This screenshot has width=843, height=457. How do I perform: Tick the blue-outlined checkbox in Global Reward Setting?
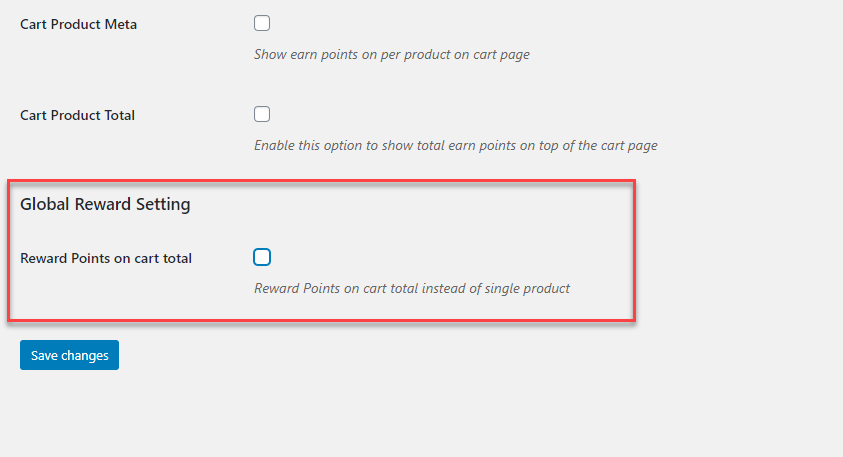(x=262, y=257)
